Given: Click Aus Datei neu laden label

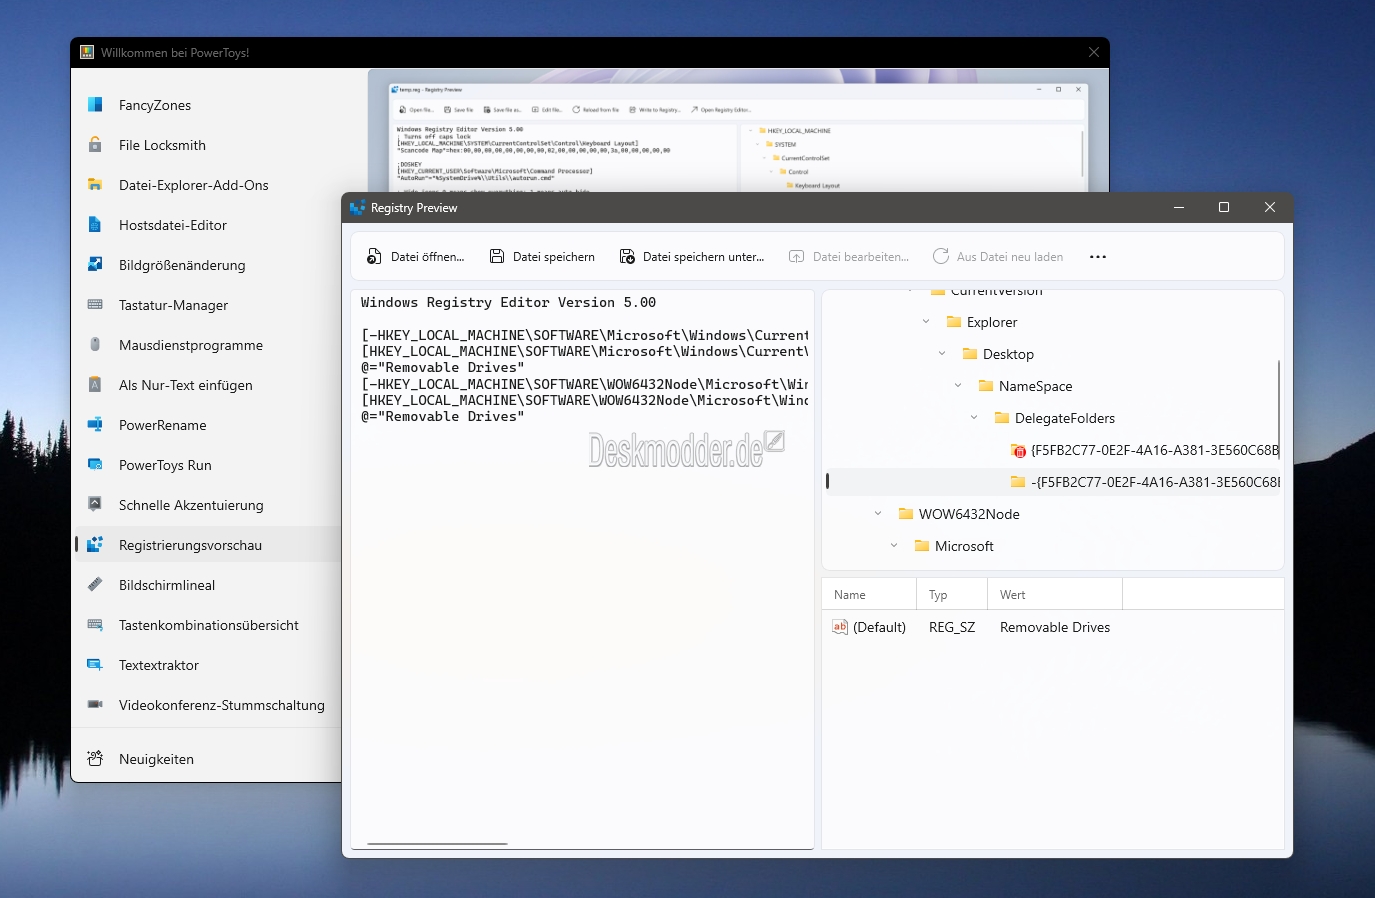Looking at the screenshot, I should (x=1010, y=257).
